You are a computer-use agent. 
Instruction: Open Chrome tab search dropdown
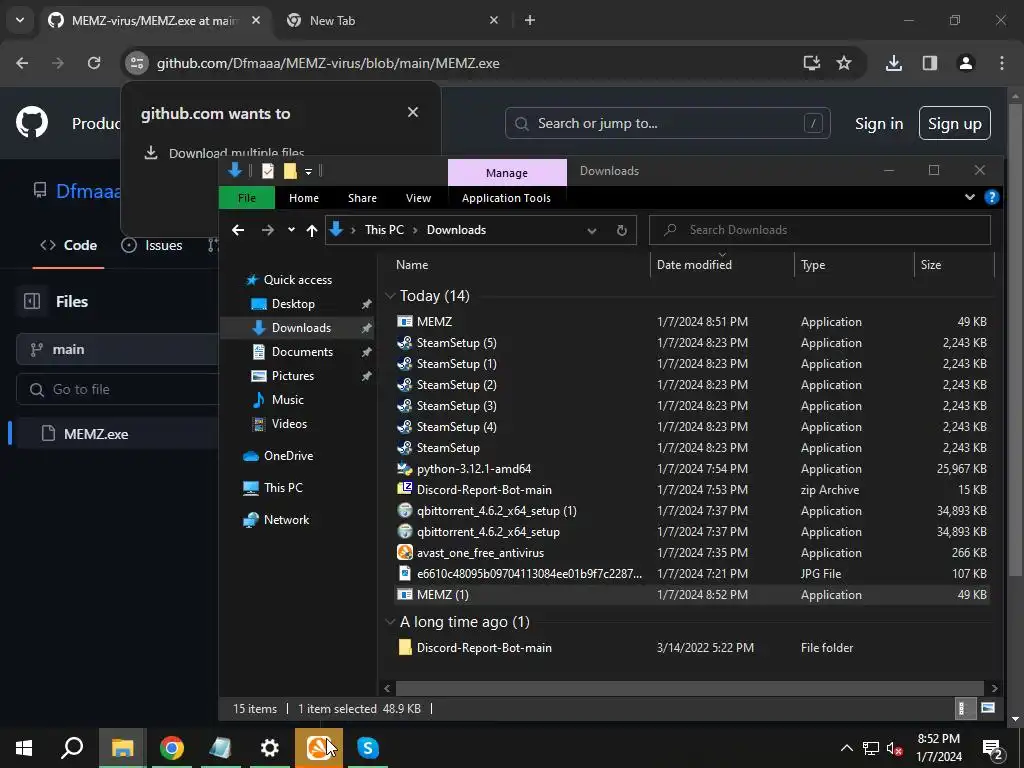click(x=20, y=20)
